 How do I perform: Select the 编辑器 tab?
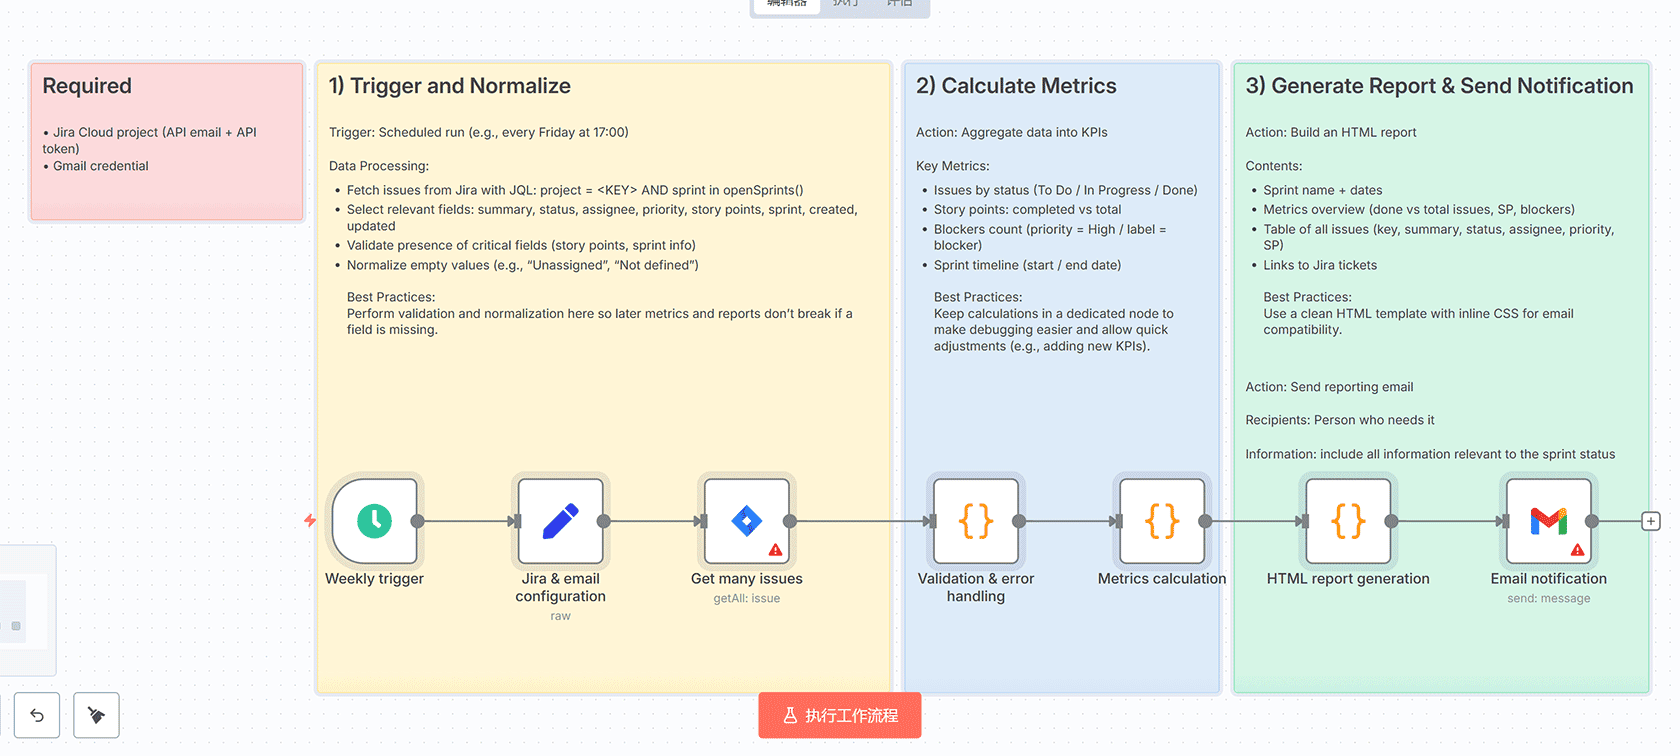point(786,5)
